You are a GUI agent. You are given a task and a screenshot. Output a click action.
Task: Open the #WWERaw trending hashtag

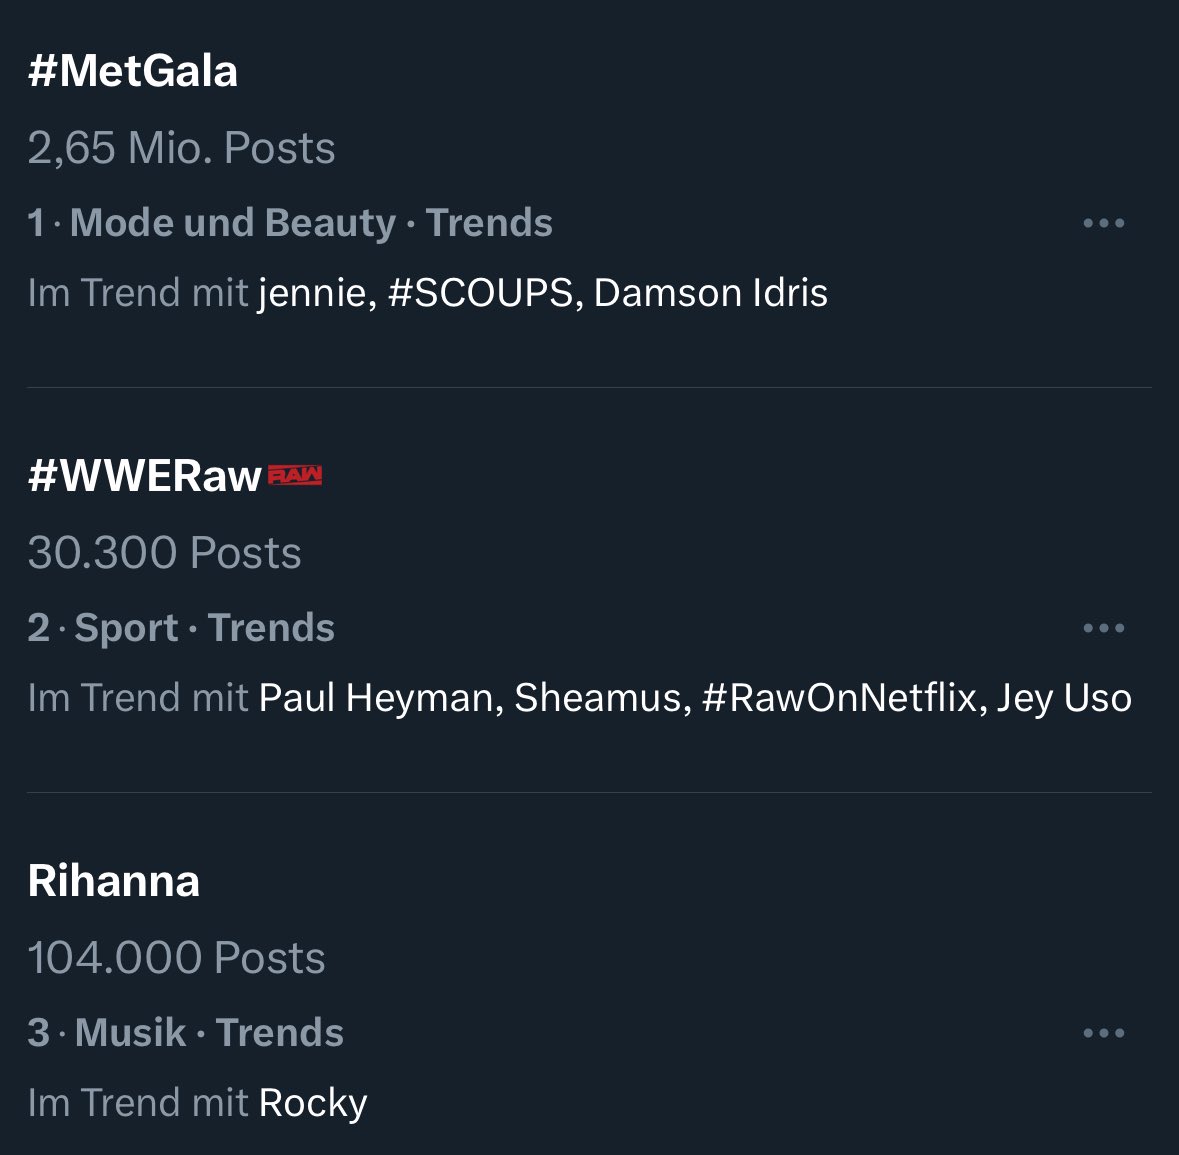pos(145,477)
